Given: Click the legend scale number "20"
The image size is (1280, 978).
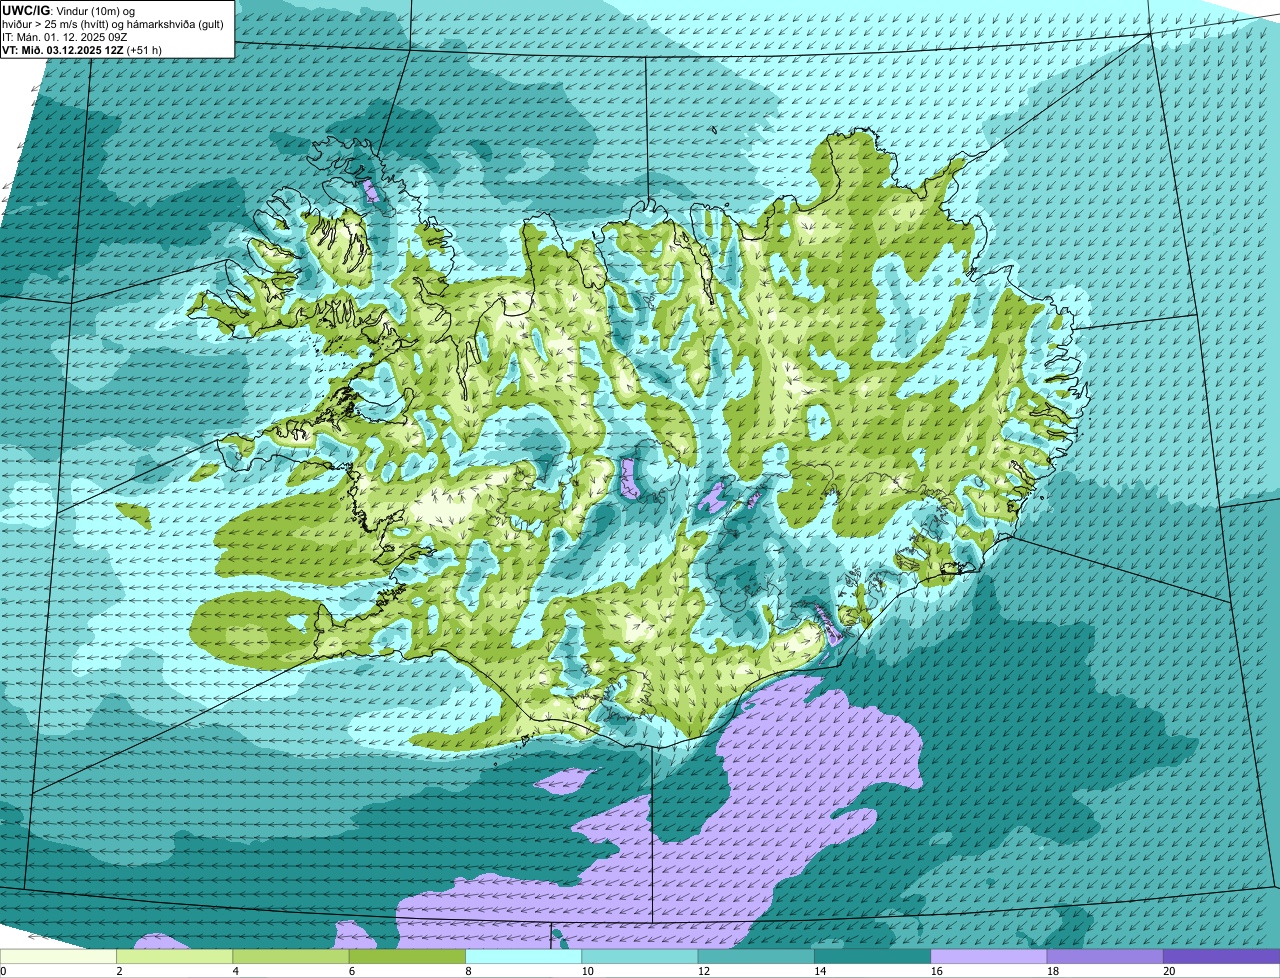Looking at the screenshot, I should [x=1168, y=971].
